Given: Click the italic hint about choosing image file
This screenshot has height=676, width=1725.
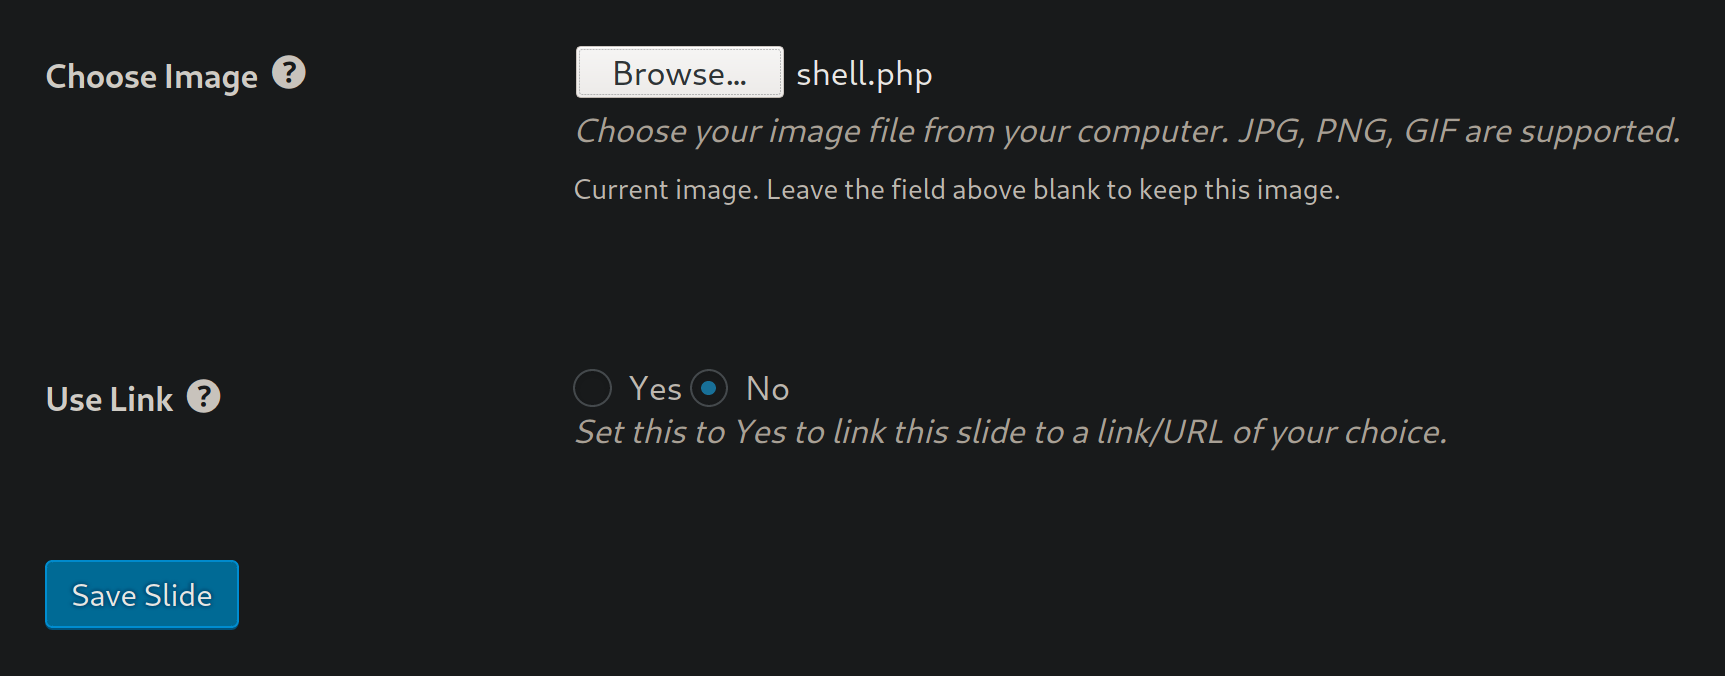Looking at the screenshot, I should [1128, 131].
